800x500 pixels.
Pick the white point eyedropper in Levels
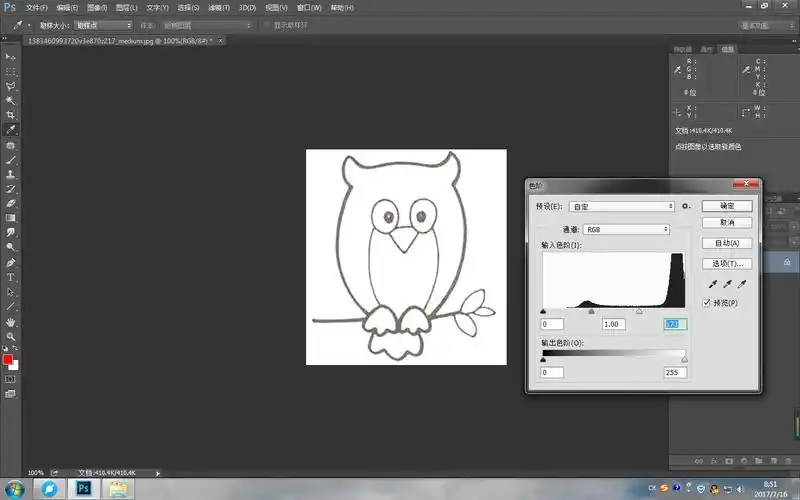coord(742,284)
